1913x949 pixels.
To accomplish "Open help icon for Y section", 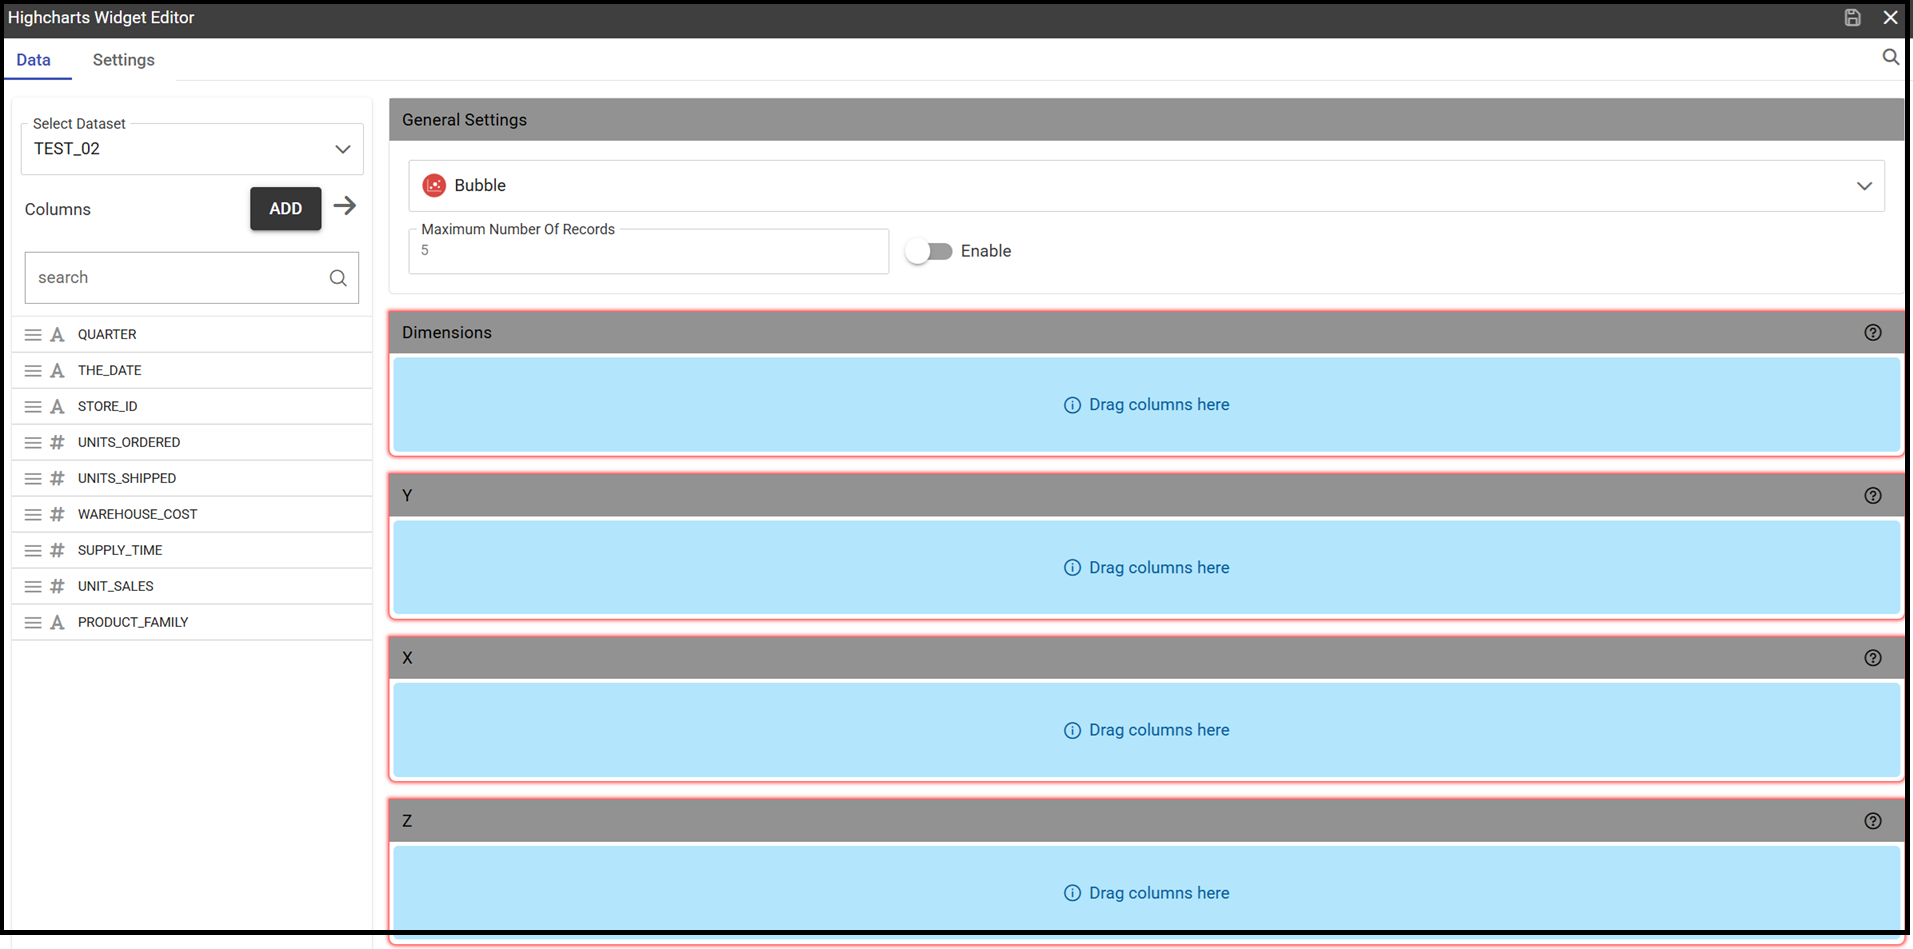I will click(x=1873, y=496).
